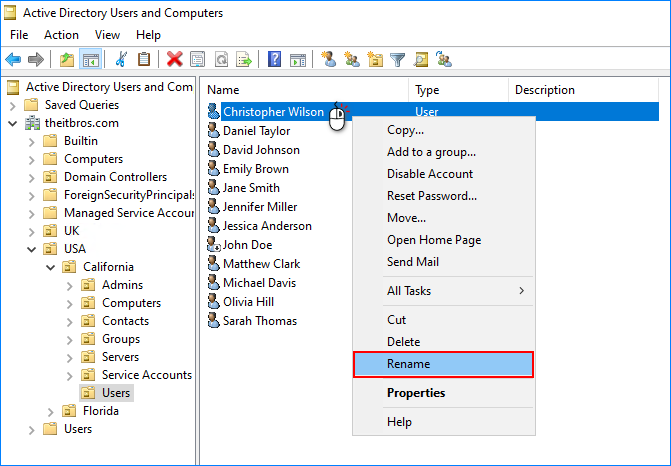Open the All Tasks submenu

[443, 291]
